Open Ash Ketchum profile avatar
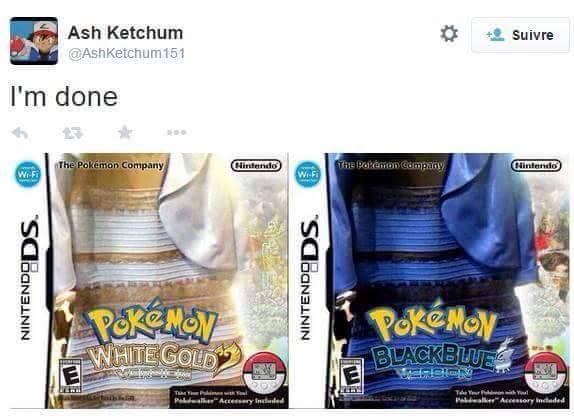This screenshot has width=574, height=418. tap(34, 41)
